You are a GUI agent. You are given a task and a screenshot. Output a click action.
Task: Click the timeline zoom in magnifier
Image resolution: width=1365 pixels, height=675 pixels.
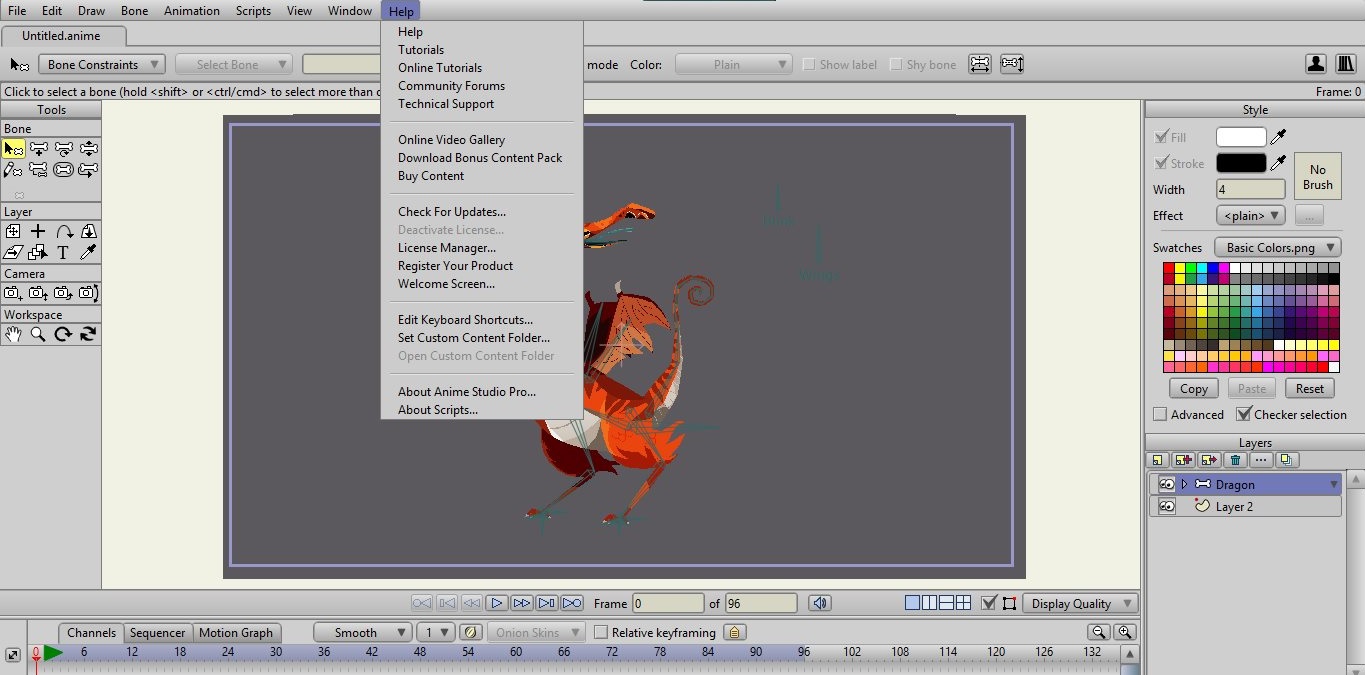tap(1125, 632)
